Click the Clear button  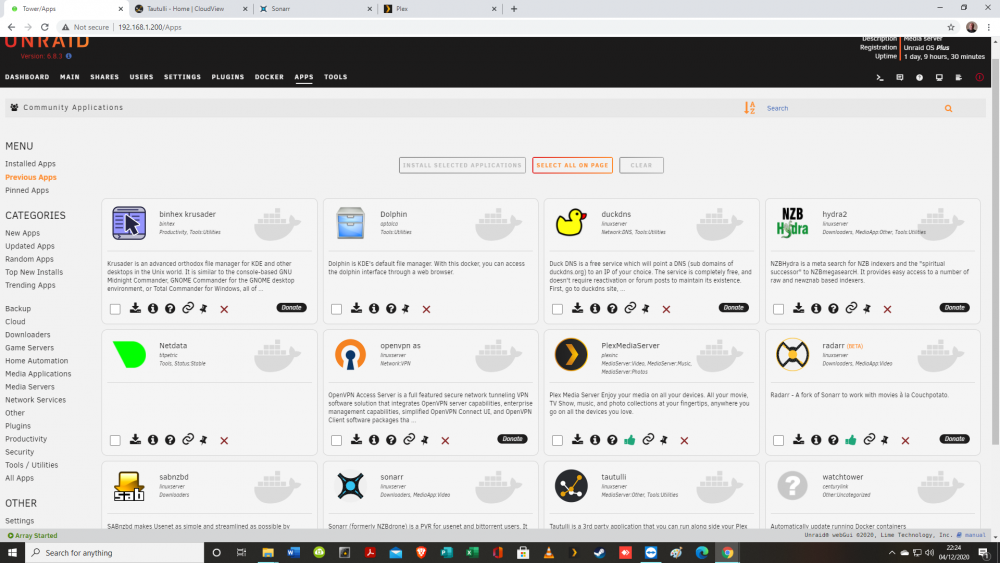pyautogui.click(x=641, y=165)
